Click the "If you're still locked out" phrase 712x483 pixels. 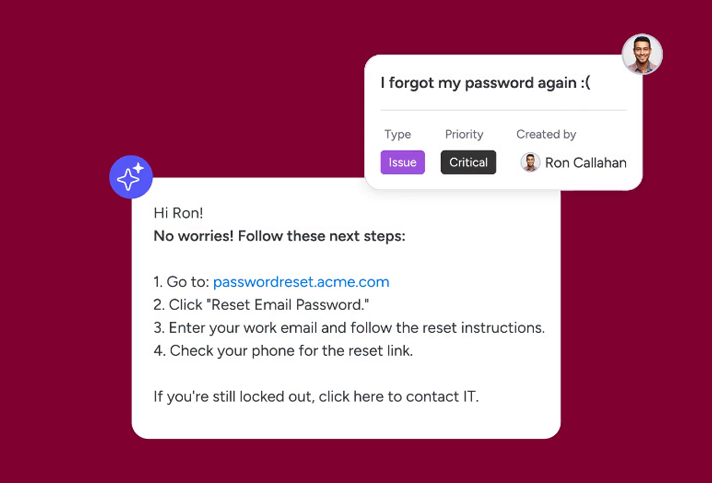pyautogui.click(x=233, y=396)
